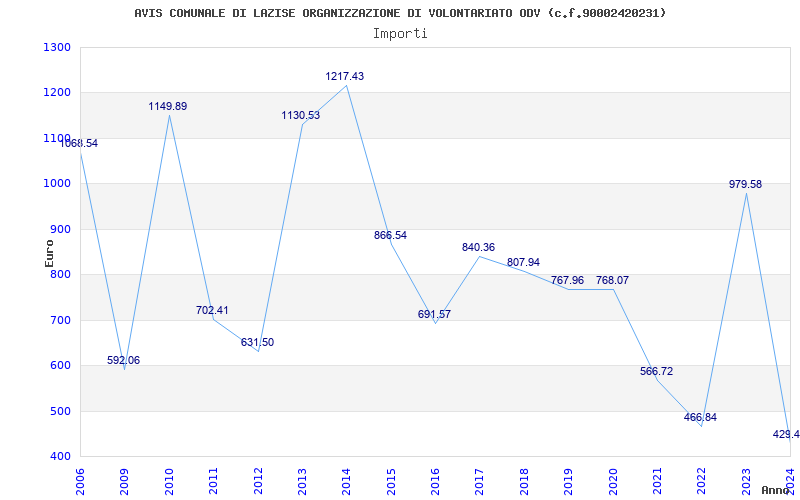Click the 592.06 data label
Screen dimensions: 800x500
[123, 360]
